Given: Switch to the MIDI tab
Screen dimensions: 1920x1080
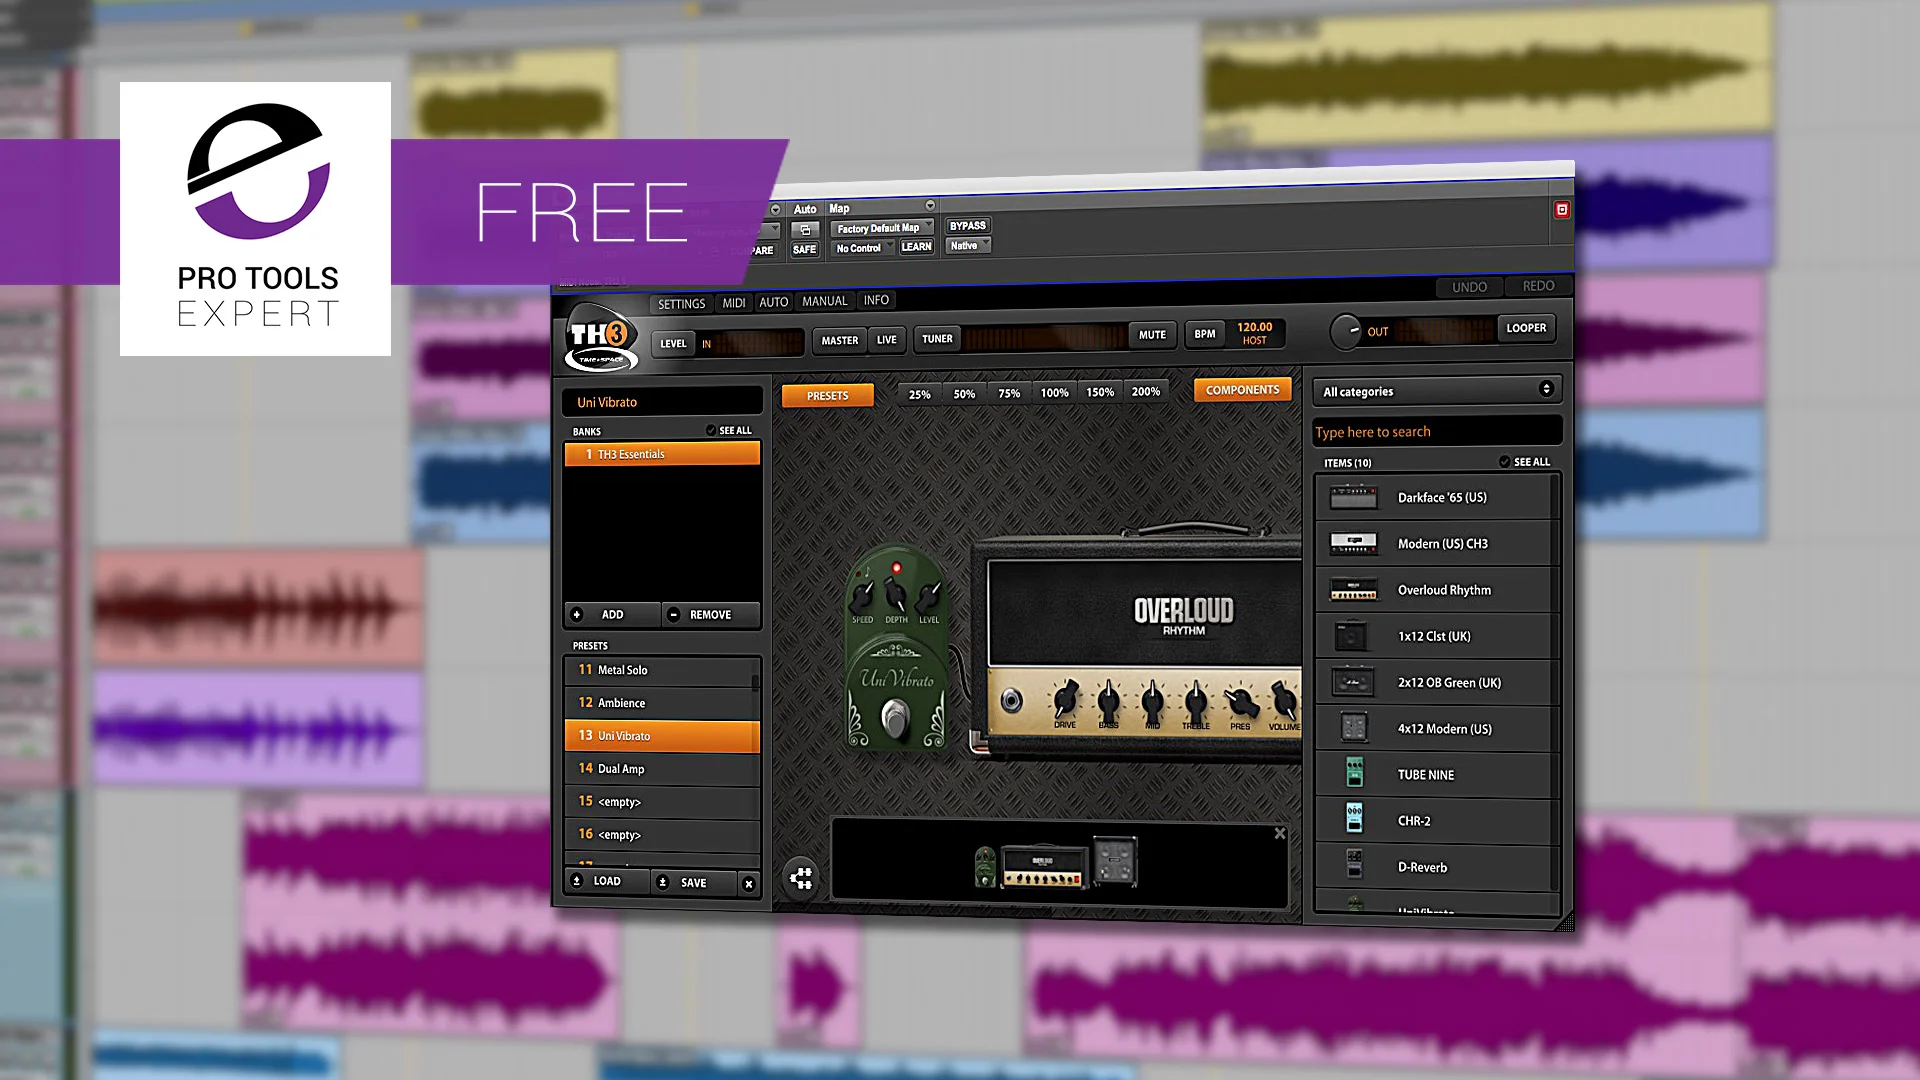Looking at the screenshot, I should pyautogui.click(x=734, y=303).
